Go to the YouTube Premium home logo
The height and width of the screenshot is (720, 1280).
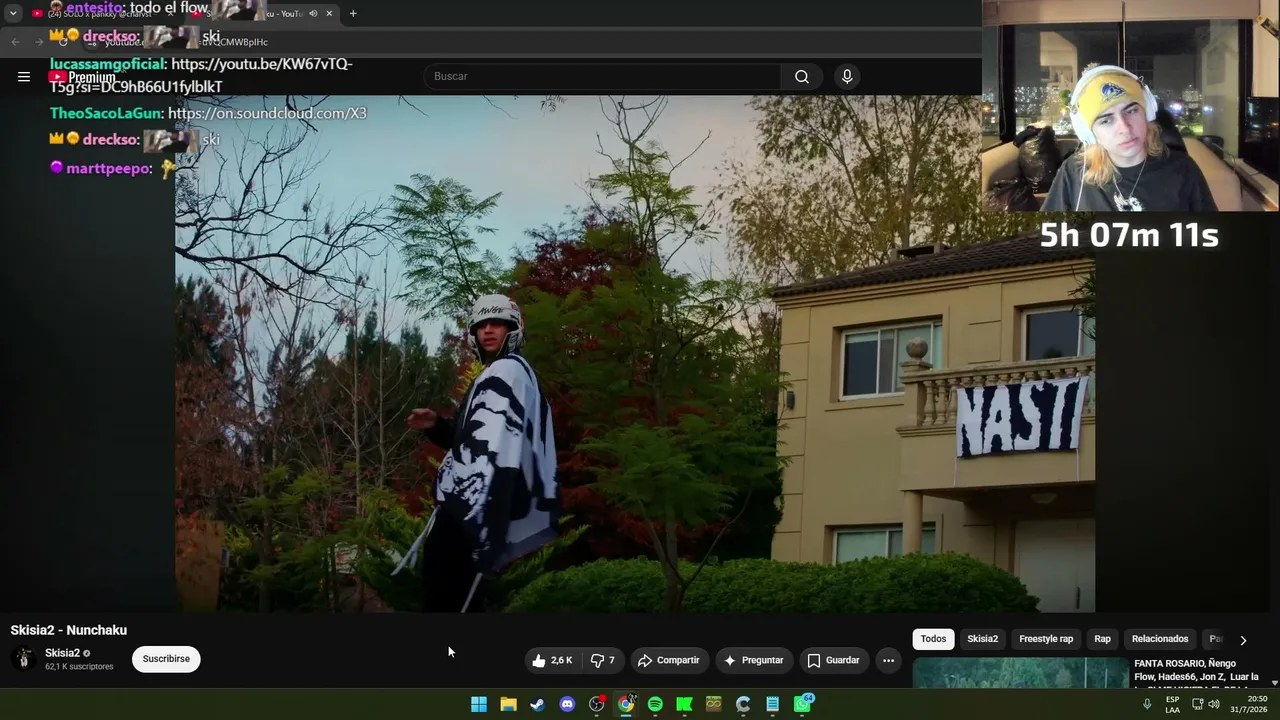pos(83,77)
